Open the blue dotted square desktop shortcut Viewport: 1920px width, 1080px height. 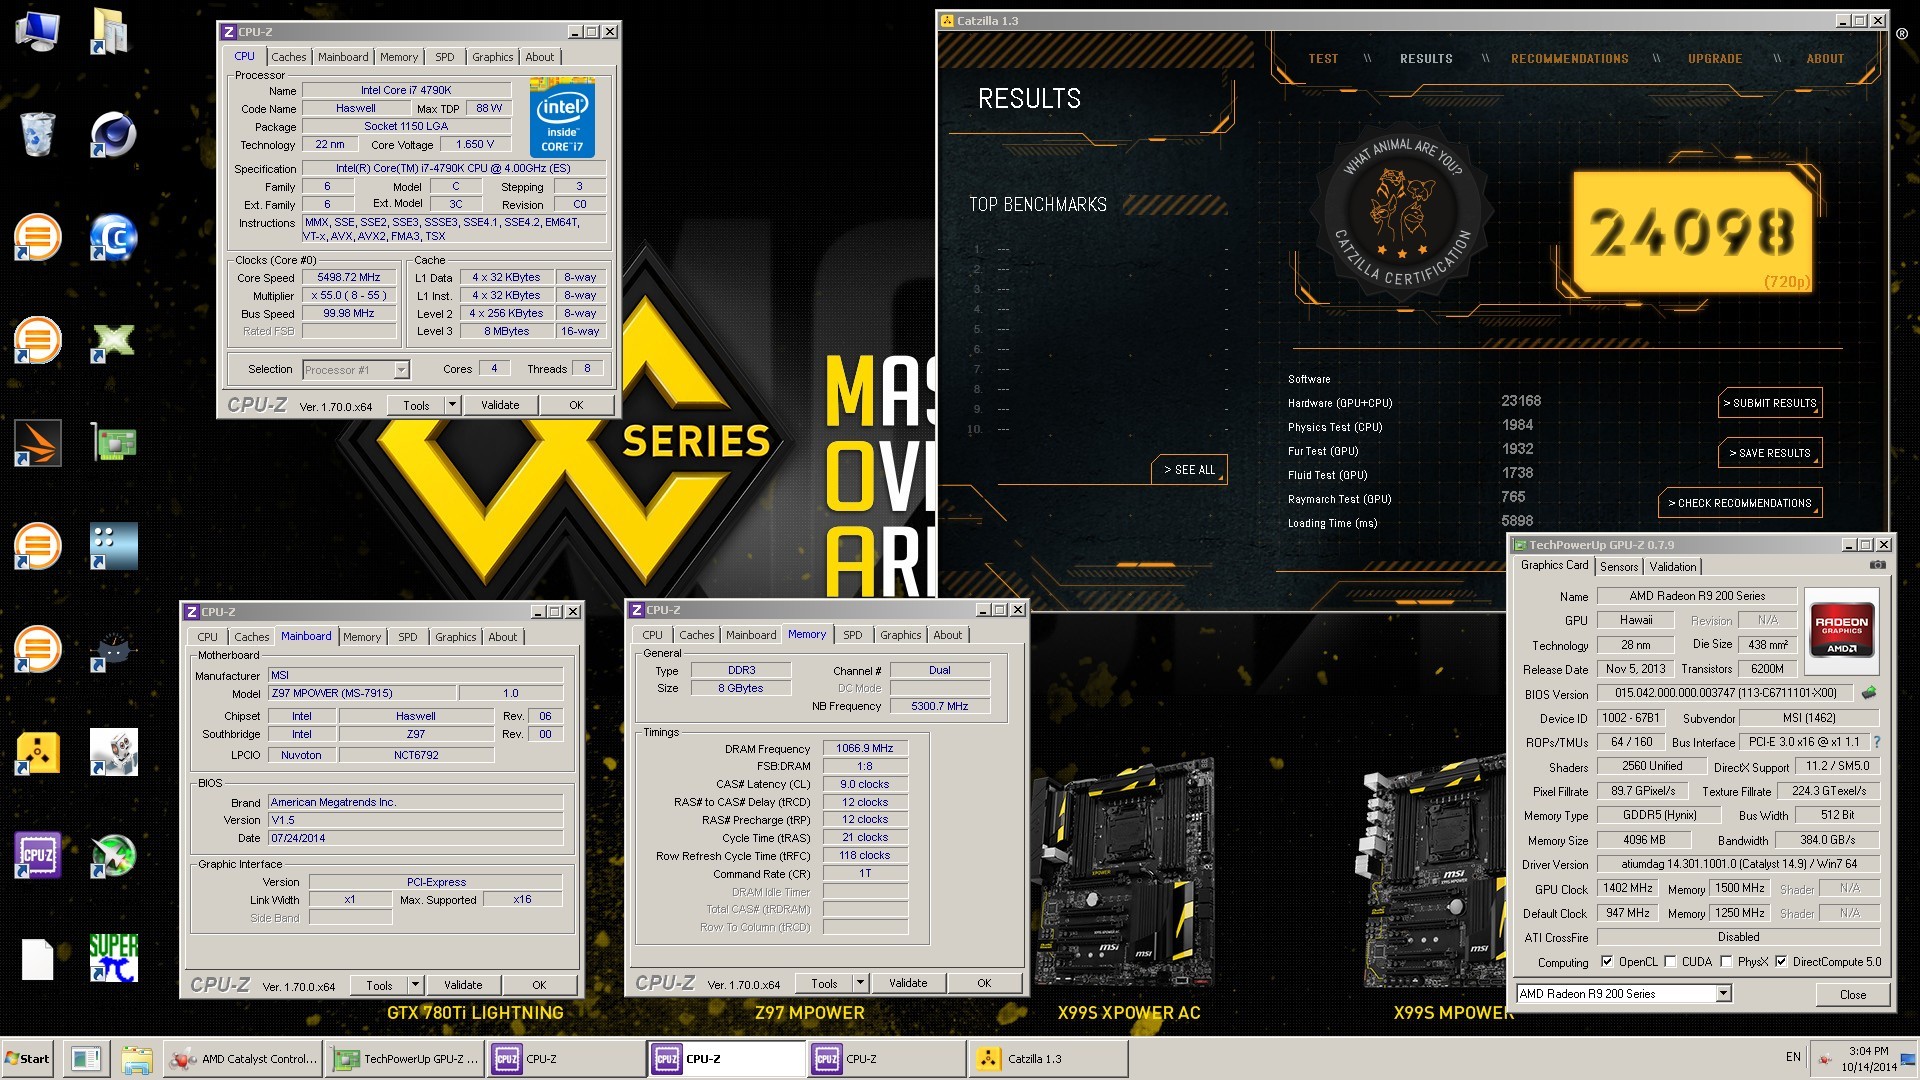[113, 546]
